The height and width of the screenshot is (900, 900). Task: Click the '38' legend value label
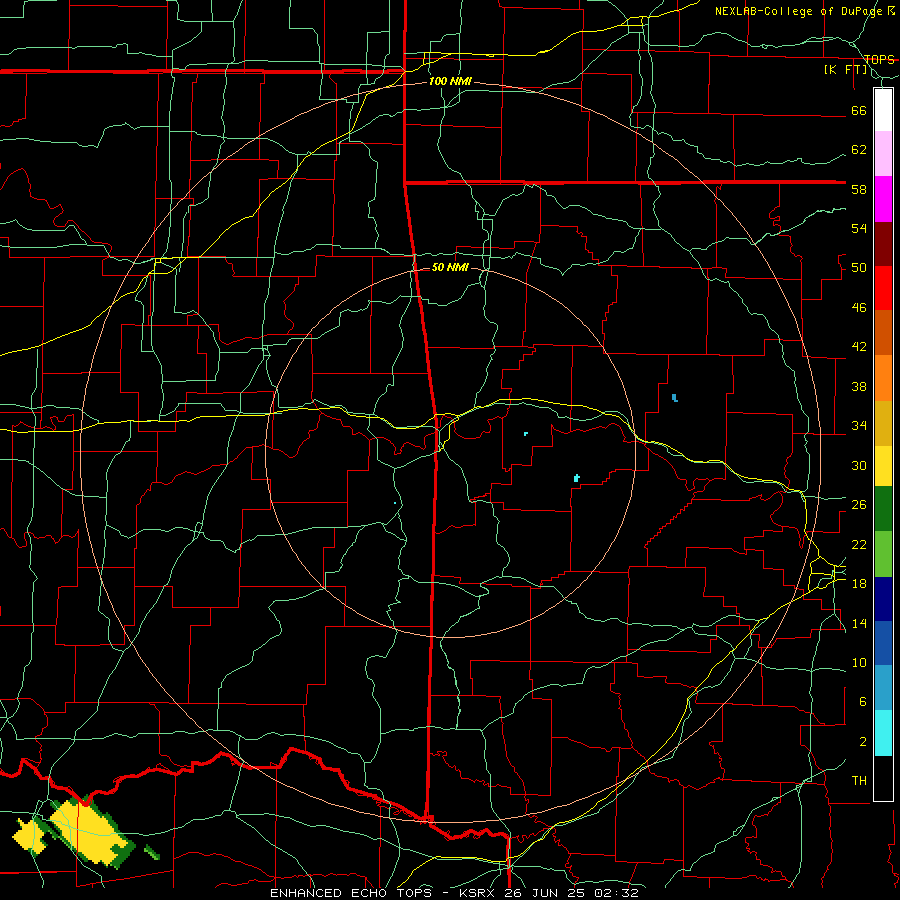coord(859,387)
